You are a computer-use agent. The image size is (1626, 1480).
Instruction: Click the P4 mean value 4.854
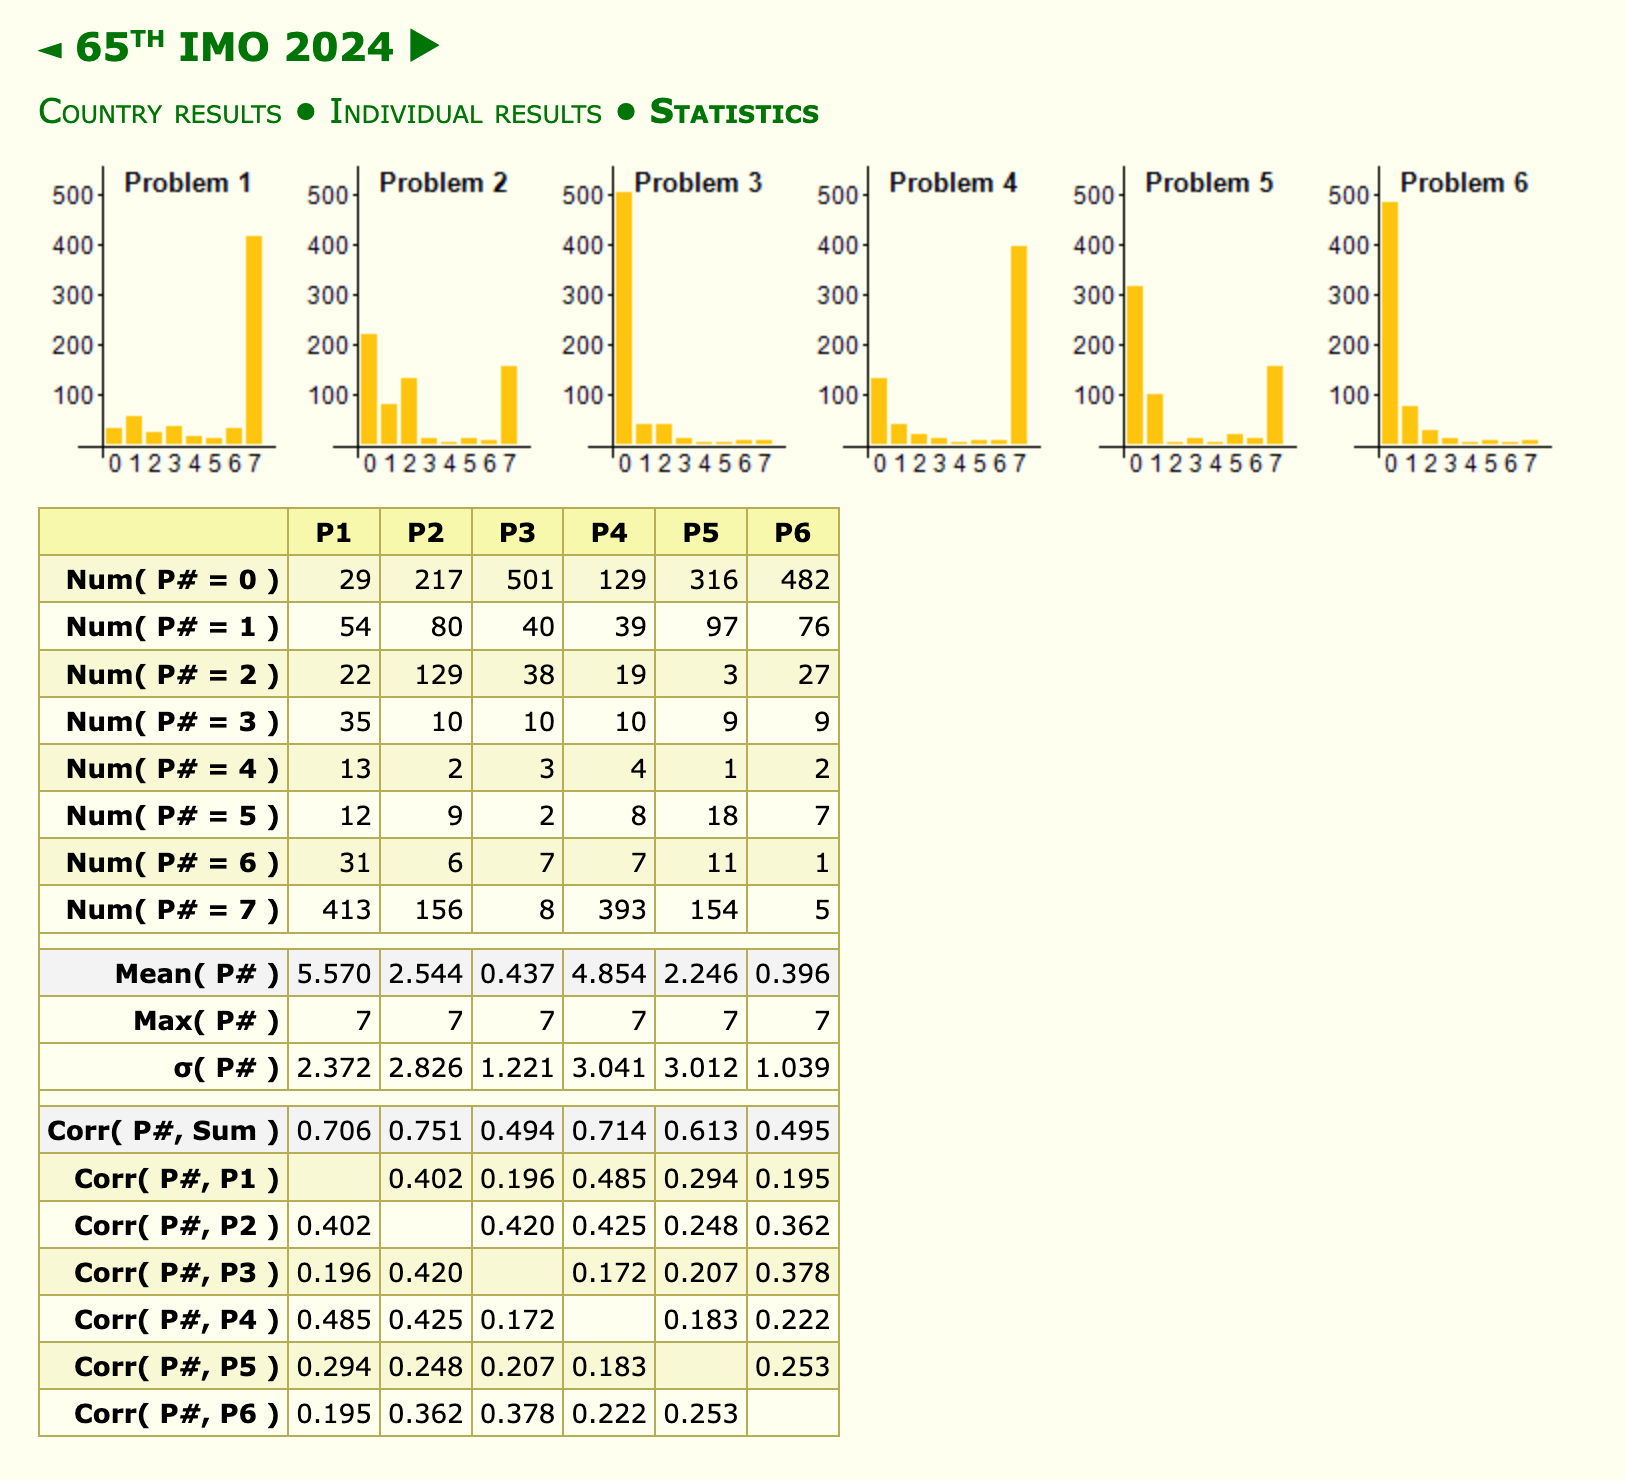[x=609, y=974]
